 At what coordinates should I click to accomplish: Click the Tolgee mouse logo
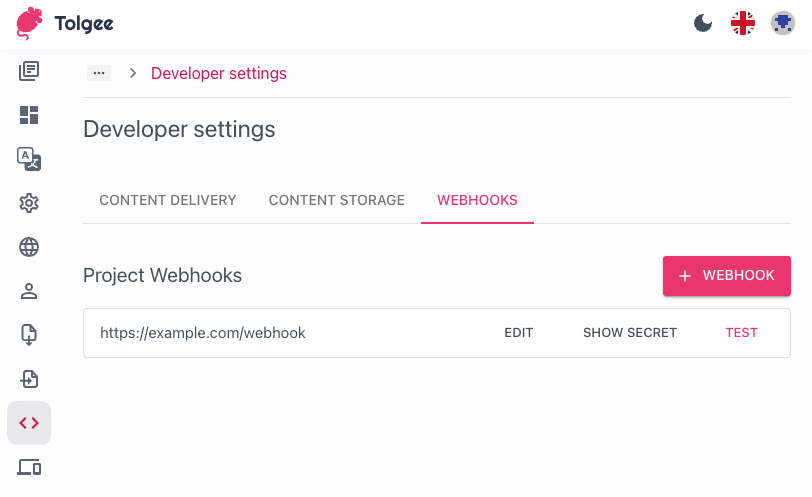[30, 23]
